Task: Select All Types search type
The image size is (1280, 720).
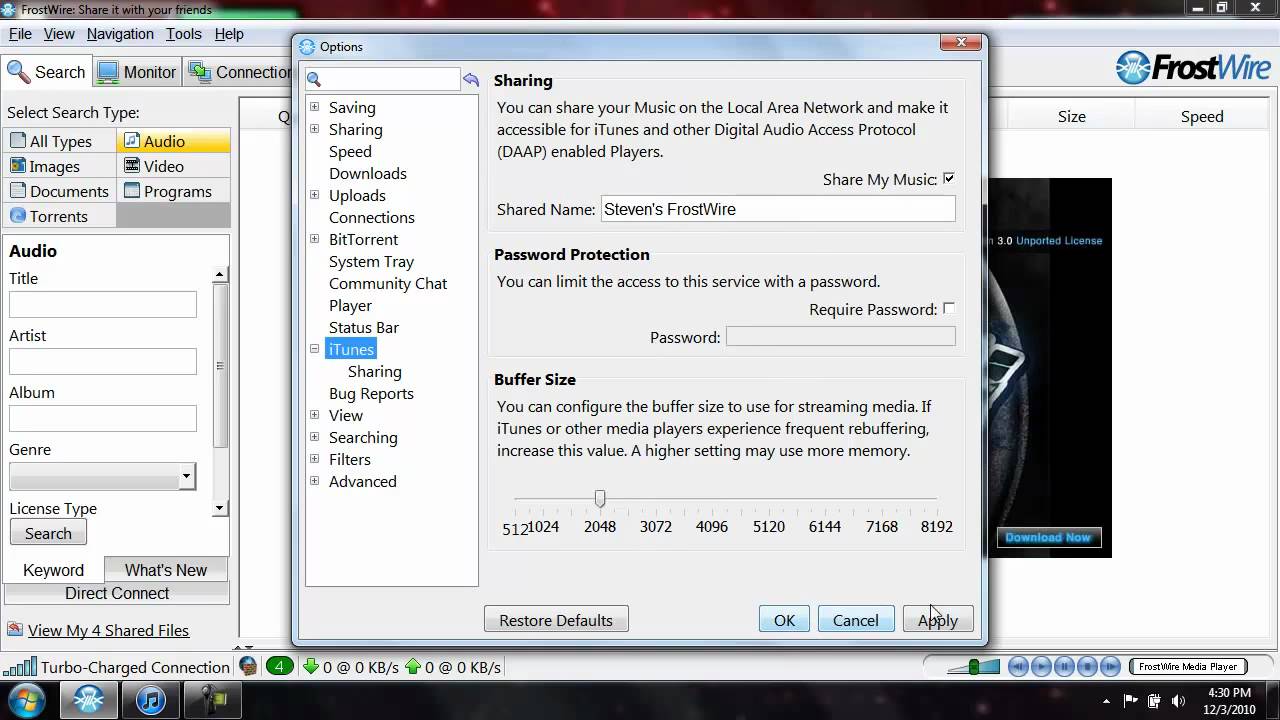Action: (60, 141)
